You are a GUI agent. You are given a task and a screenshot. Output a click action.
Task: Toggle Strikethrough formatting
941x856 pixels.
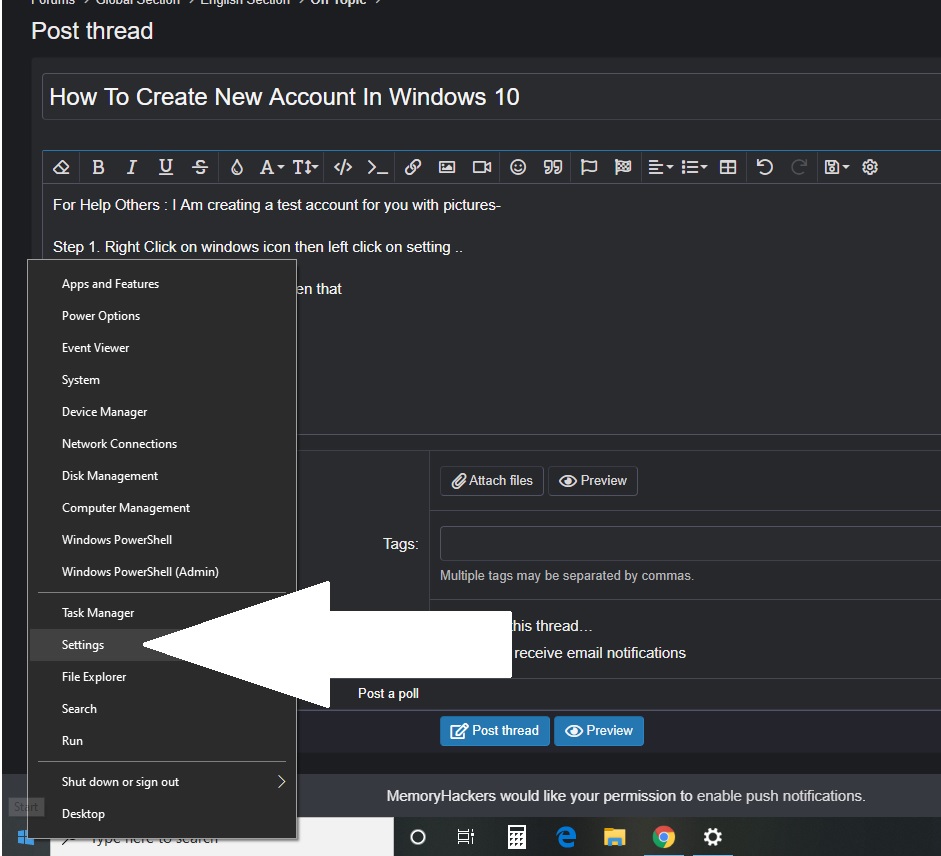[x=200, y=167]
